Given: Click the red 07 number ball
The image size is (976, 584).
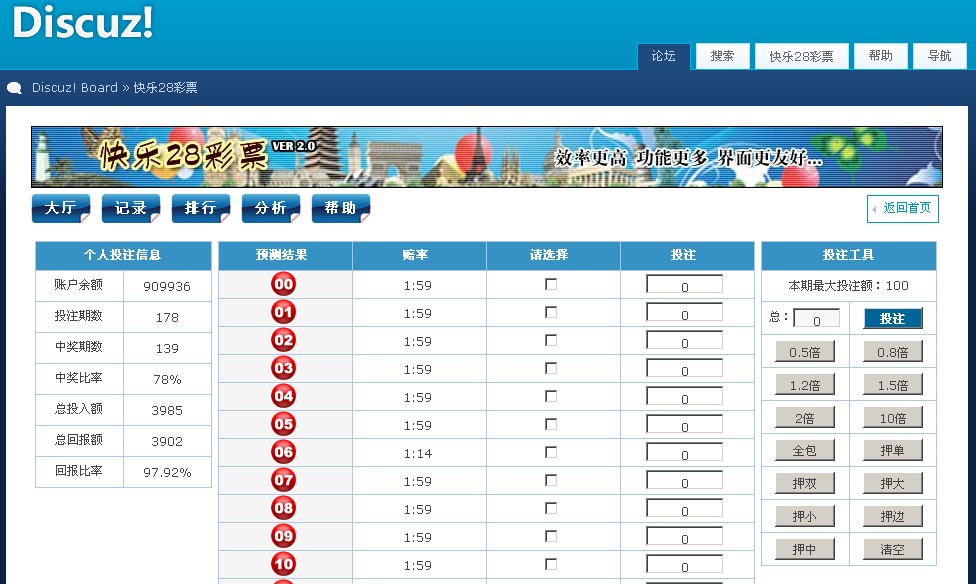Looking at the screenshot, I should pyautogui.click(x=283, y=481).
